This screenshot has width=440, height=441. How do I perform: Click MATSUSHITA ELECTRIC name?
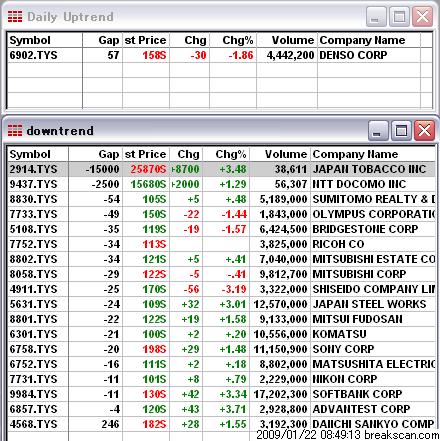(373, 364)
